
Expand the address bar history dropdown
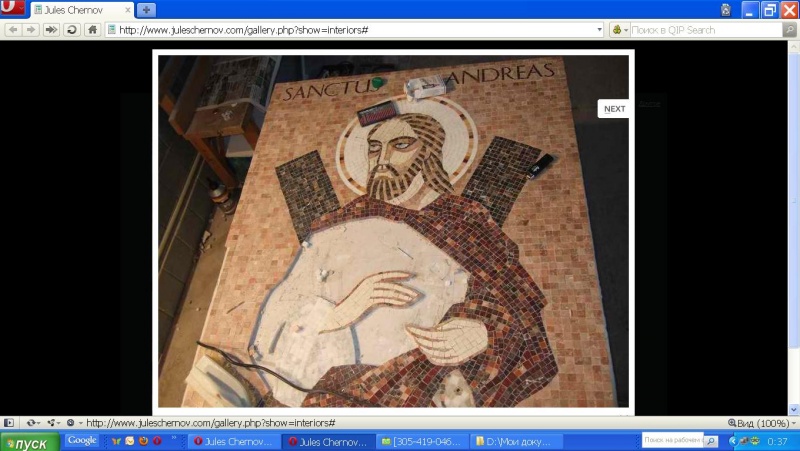[x=598, y=30]
